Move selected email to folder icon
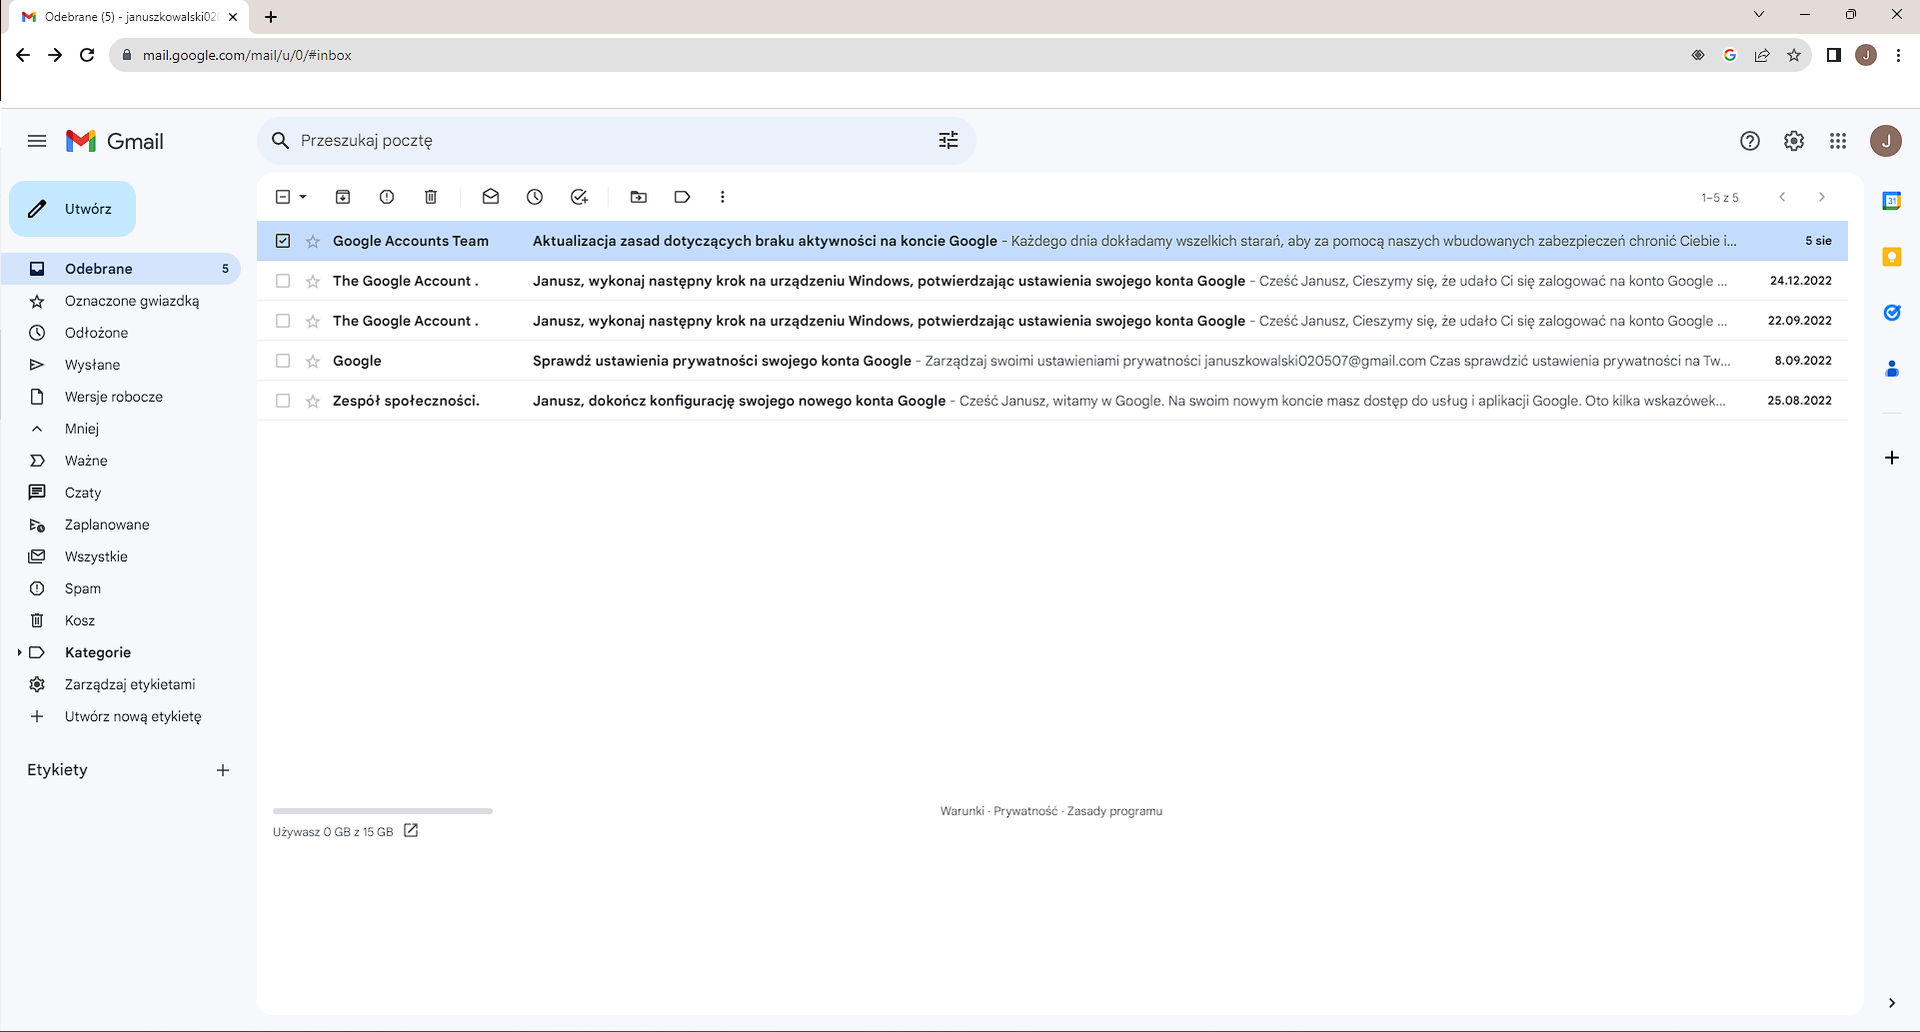Image resolution: width=1920 pixels, height=1032 pixels. point(638,197)
